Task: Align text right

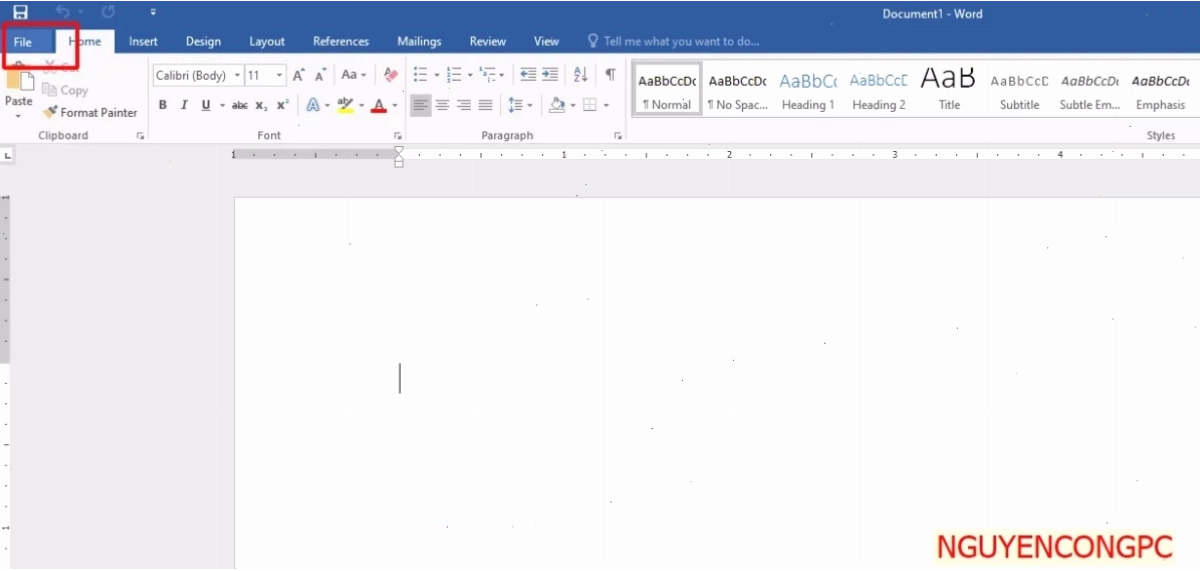Action: 464,105
